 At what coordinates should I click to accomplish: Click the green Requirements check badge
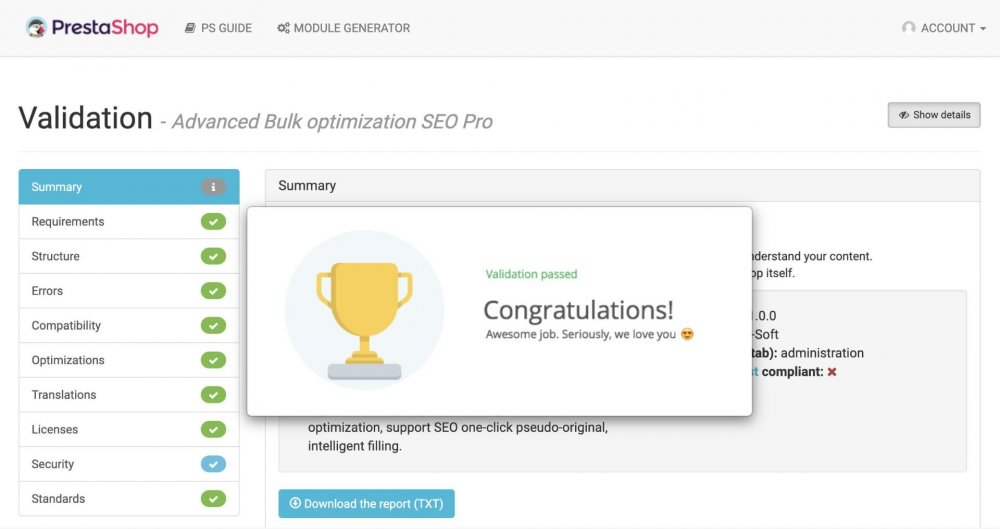pos(214,221)
